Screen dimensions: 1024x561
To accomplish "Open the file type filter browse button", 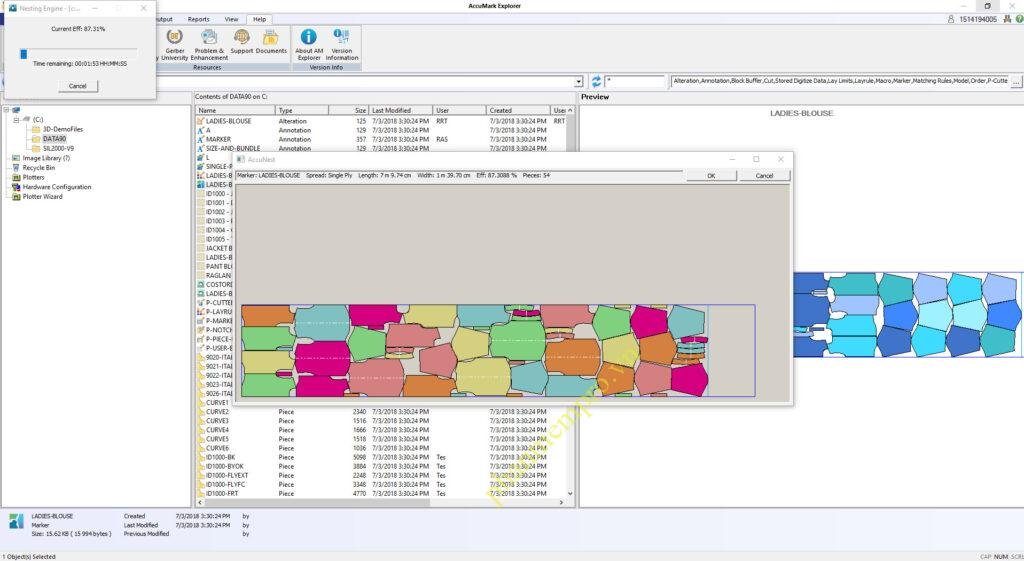I will point(1015,81).
